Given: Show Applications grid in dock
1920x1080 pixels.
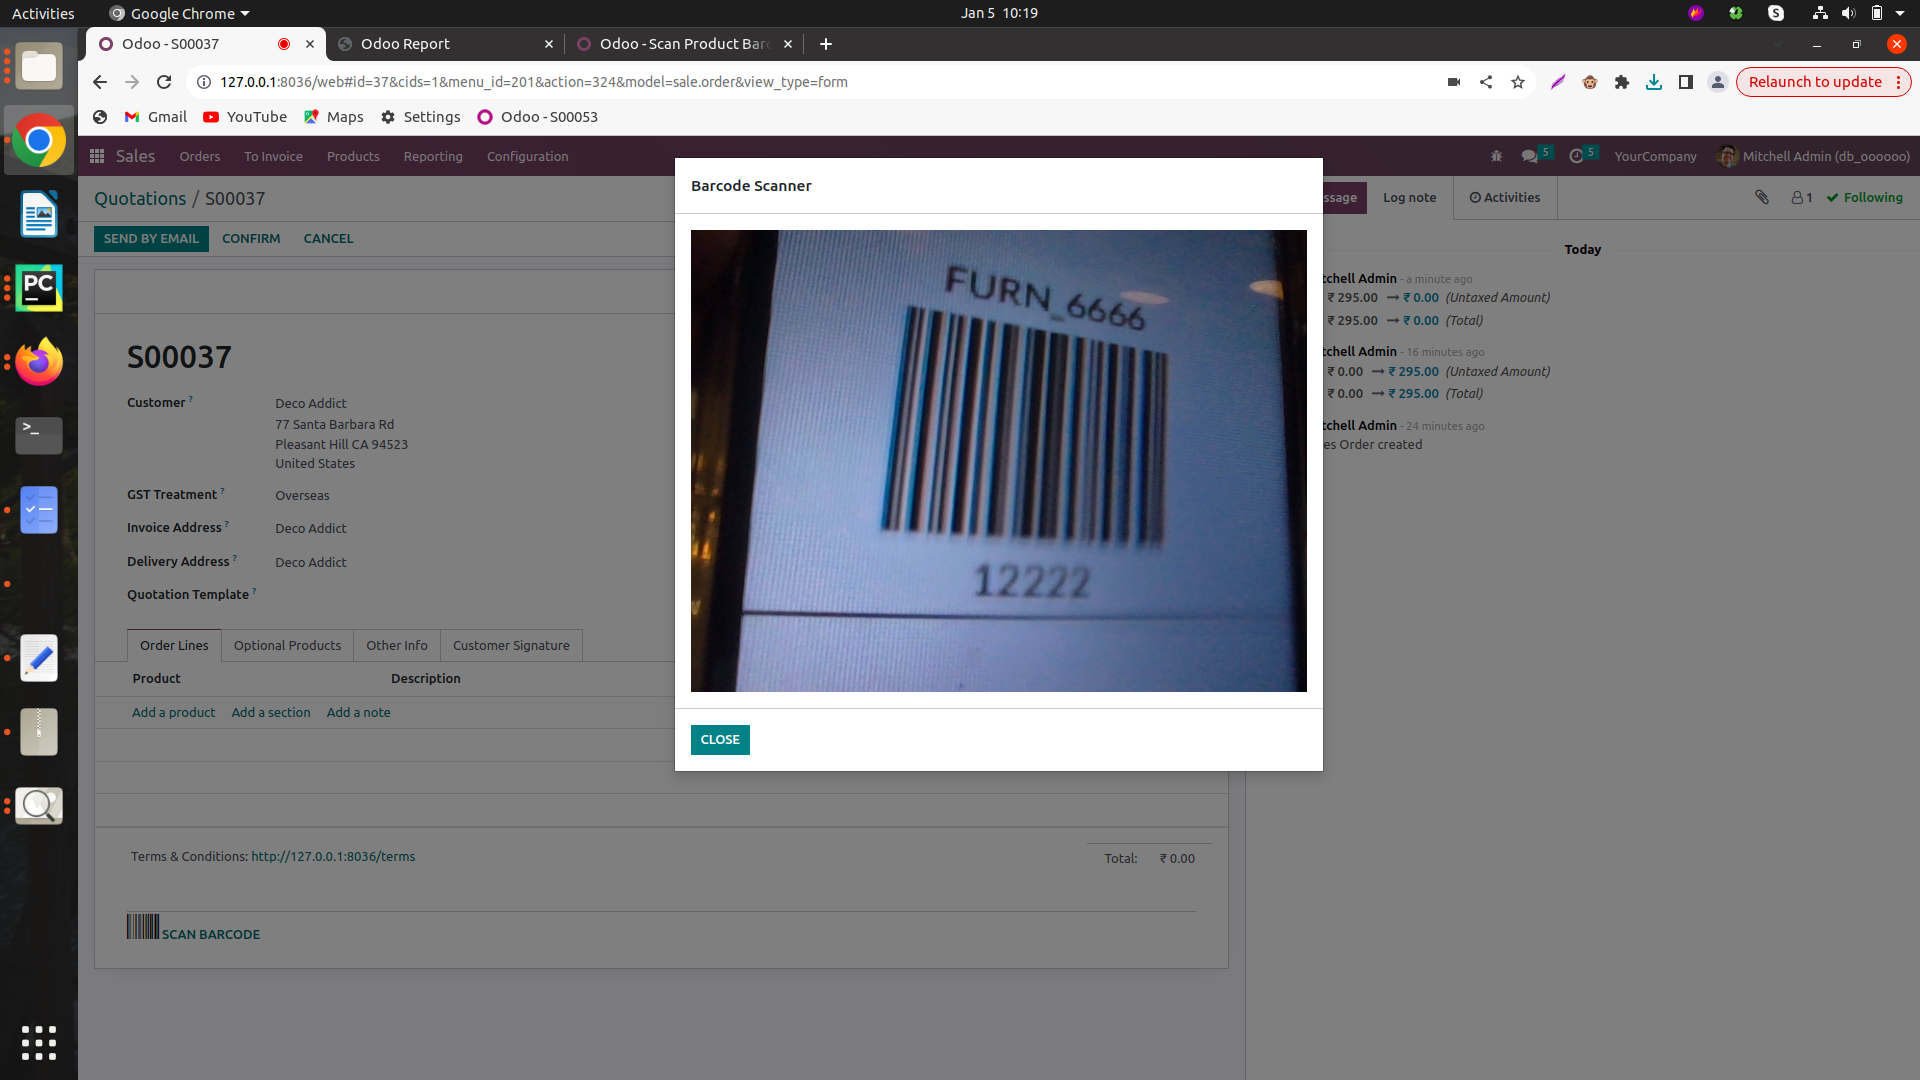Looking at the screenshot, I should click(39, 1043).
